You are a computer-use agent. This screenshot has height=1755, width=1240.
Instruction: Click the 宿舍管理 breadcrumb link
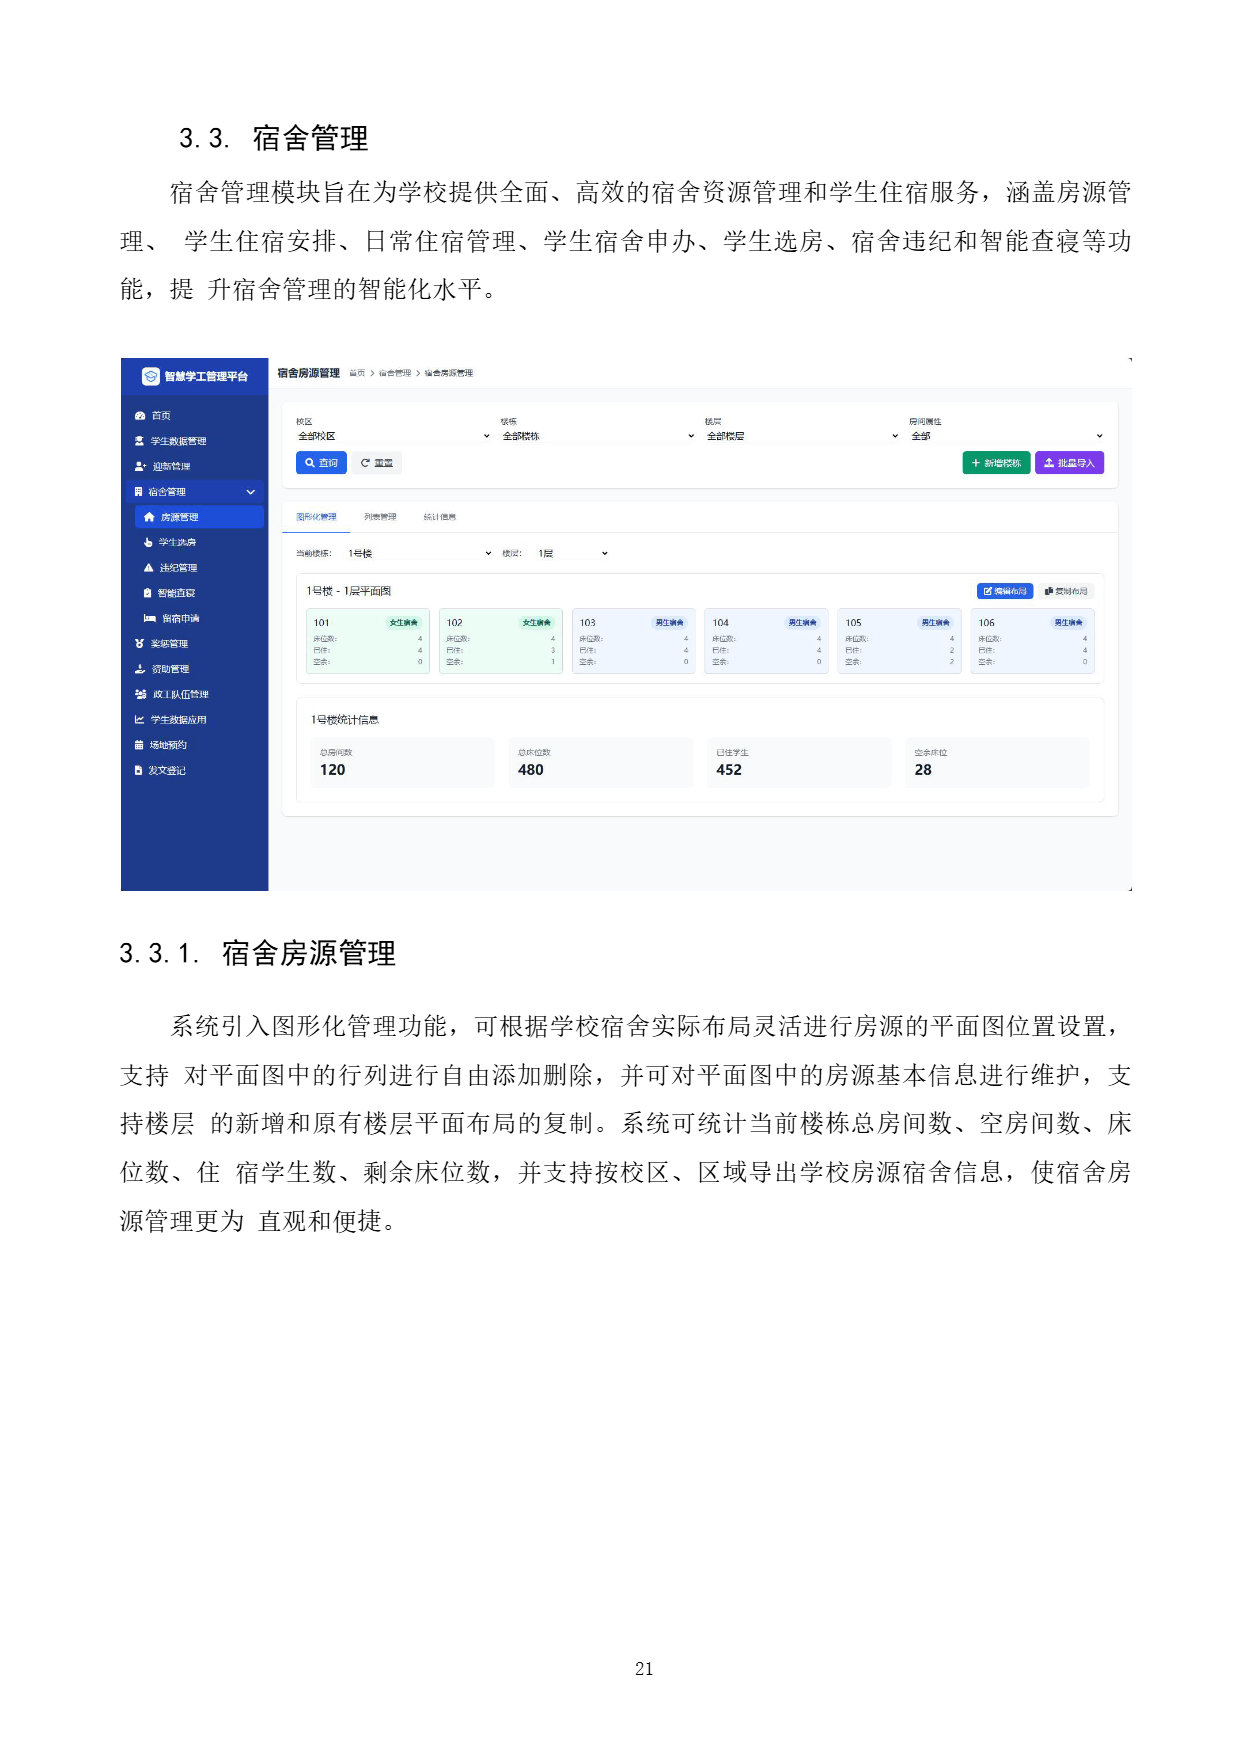[x=395, y=373]
